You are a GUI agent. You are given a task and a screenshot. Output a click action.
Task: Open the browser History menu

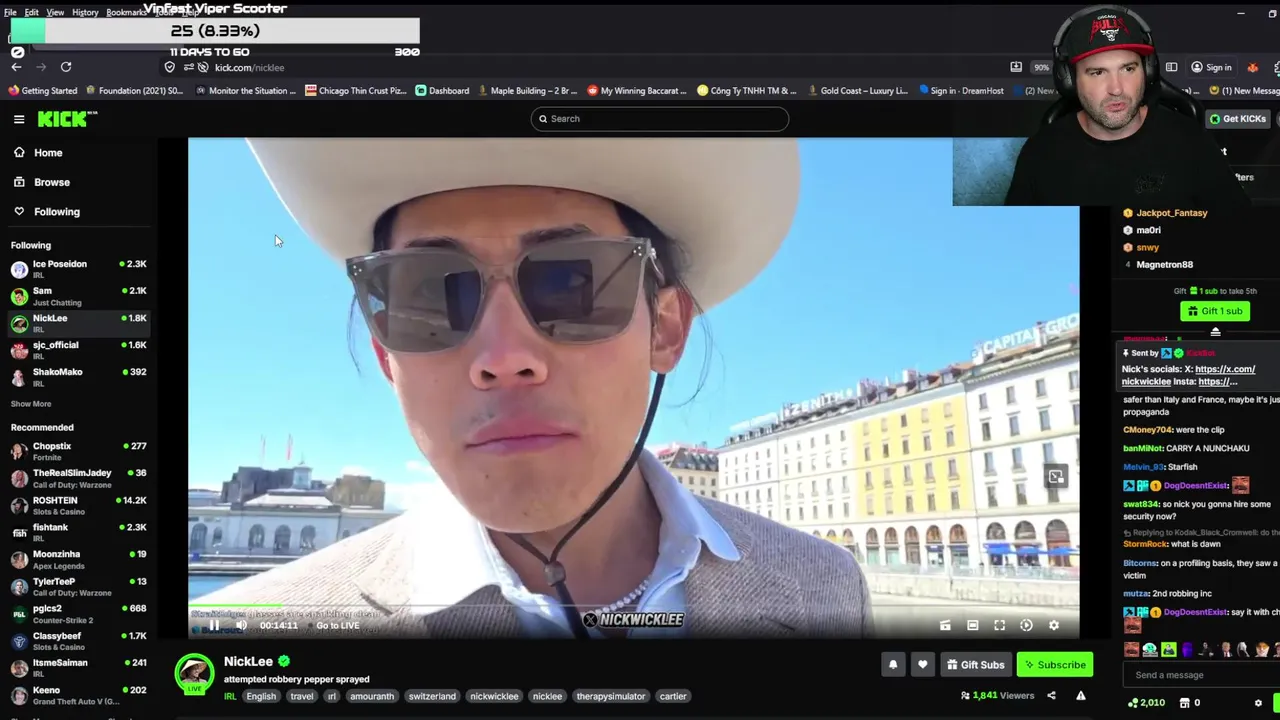click(x=85, y=13)
